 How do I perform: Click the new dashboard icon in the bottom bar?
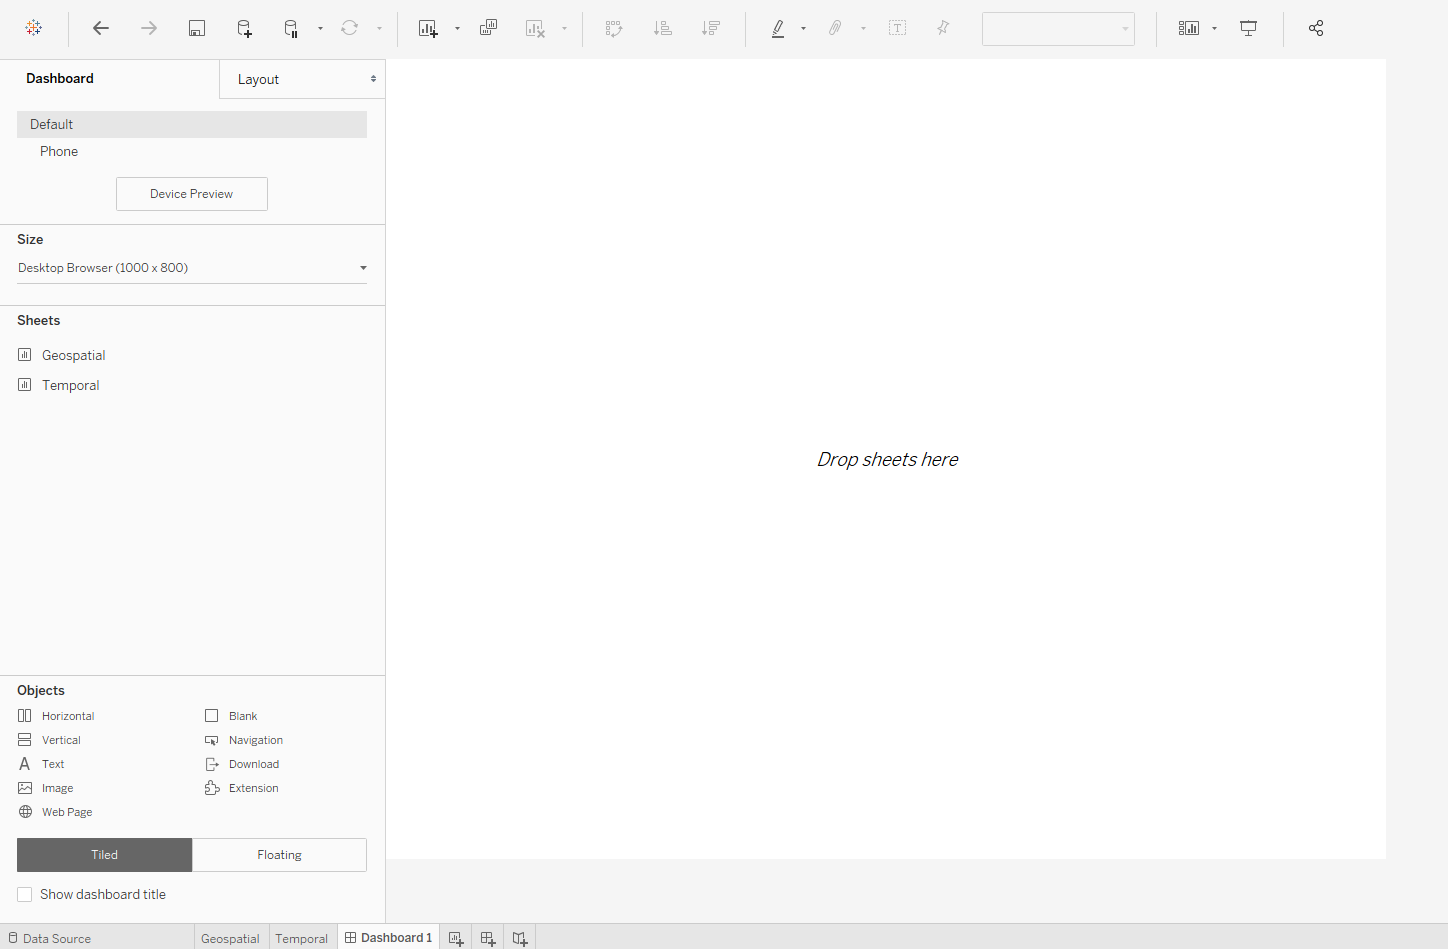click(x=488, y=938)
